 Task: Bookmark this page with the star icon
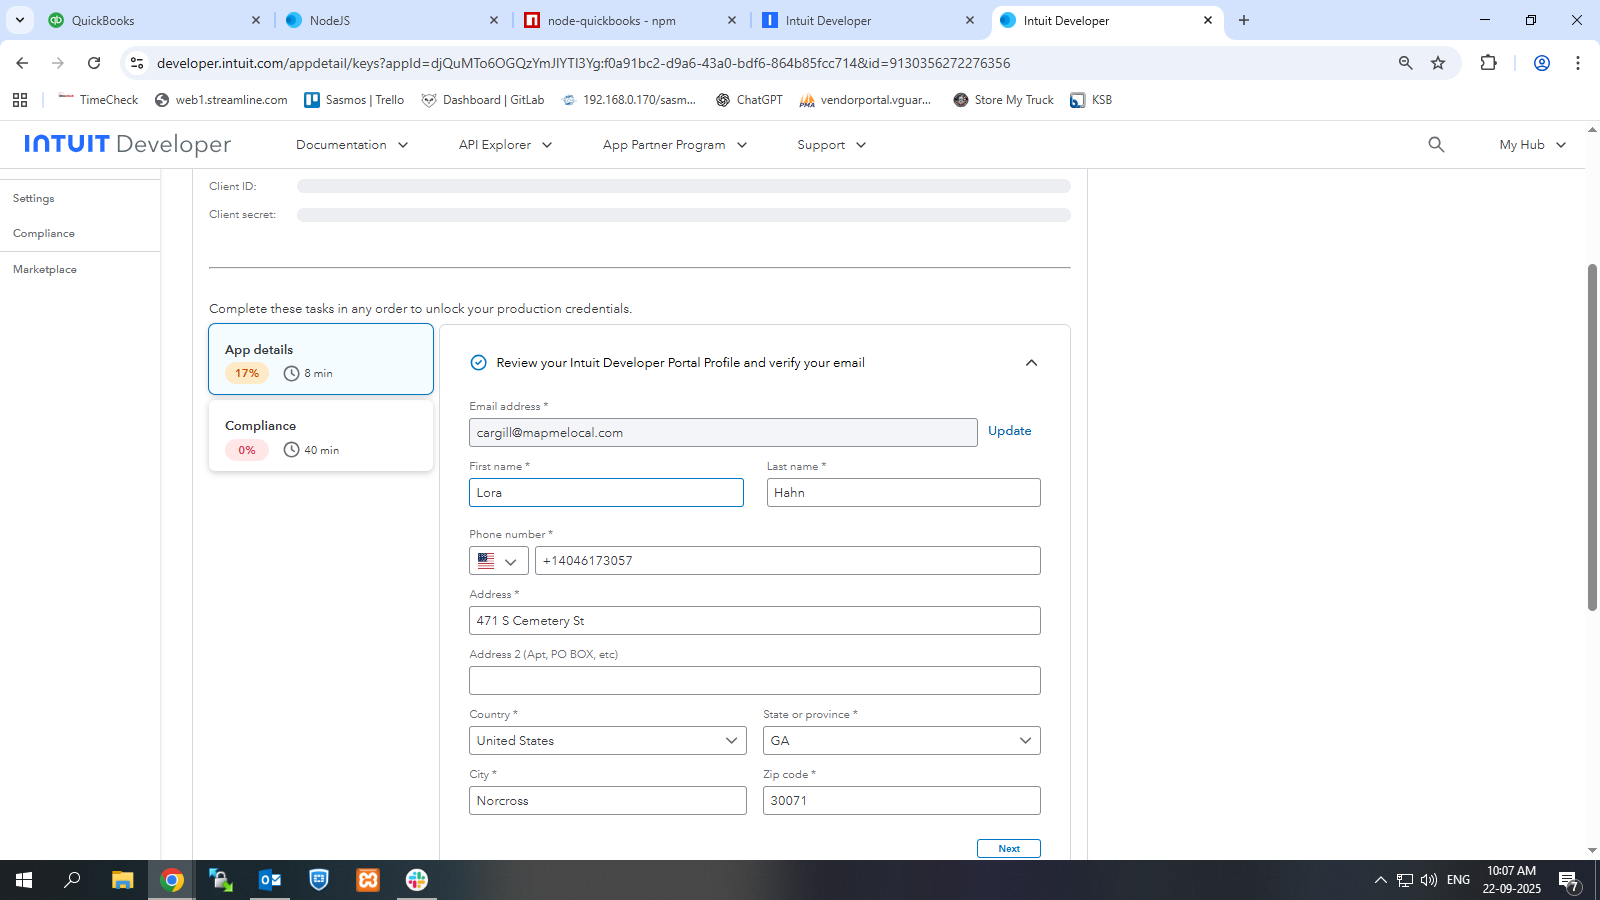point(1438,63)
